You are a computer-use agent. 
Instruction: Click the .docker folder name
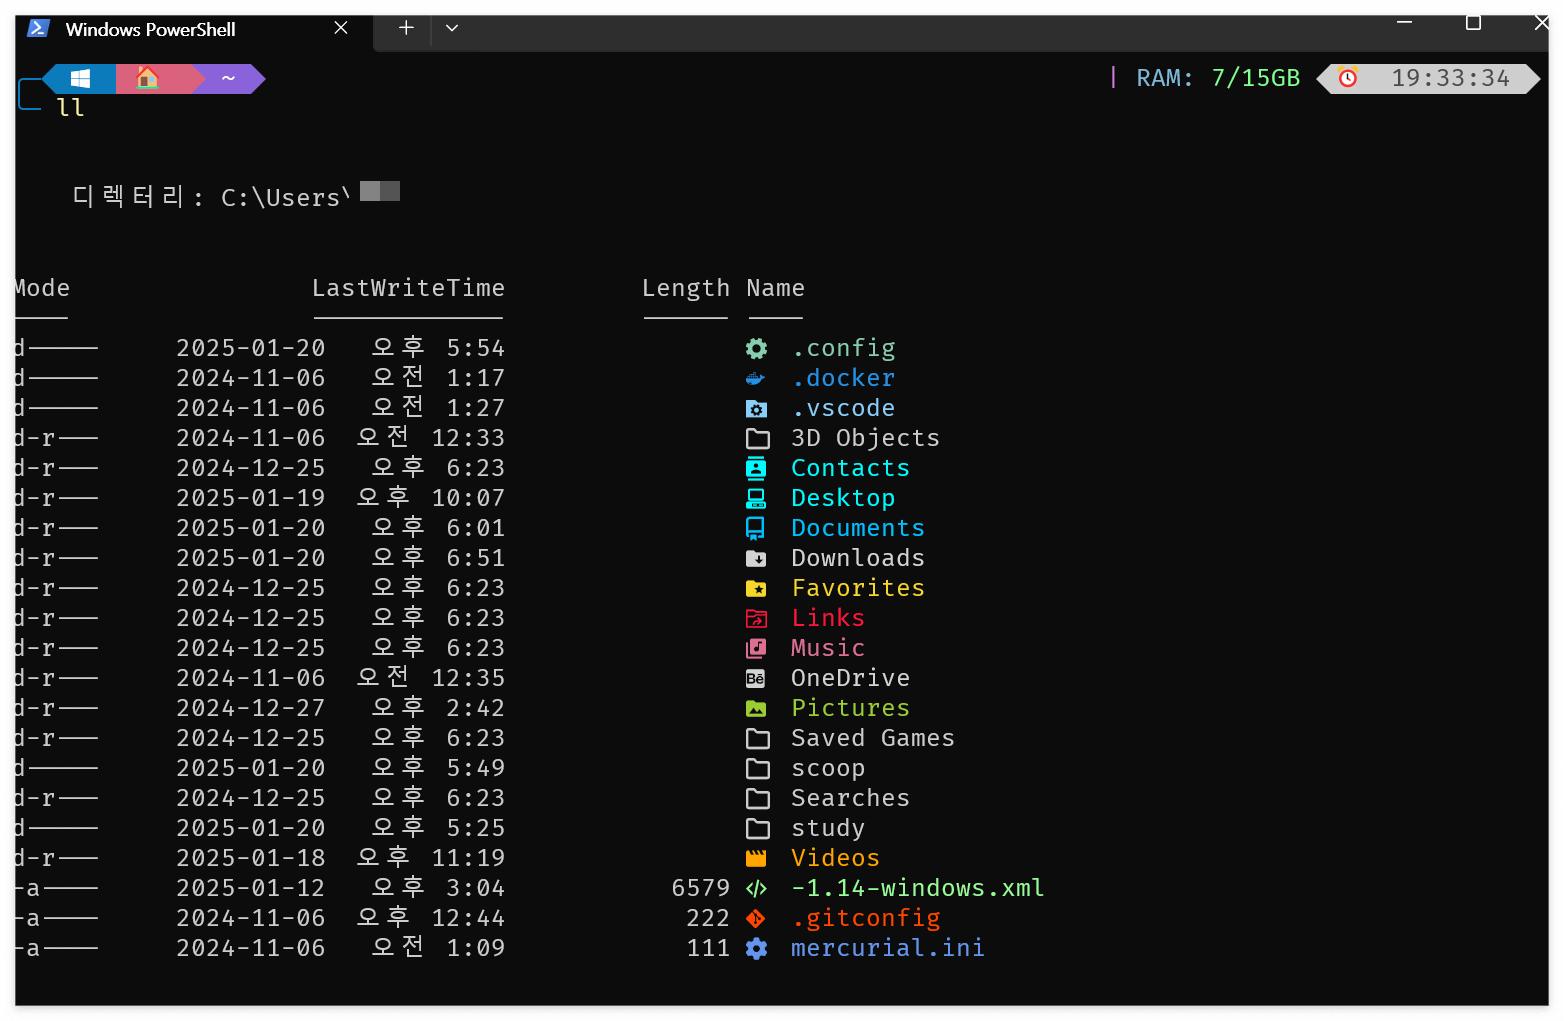click(x=843, y=378)
